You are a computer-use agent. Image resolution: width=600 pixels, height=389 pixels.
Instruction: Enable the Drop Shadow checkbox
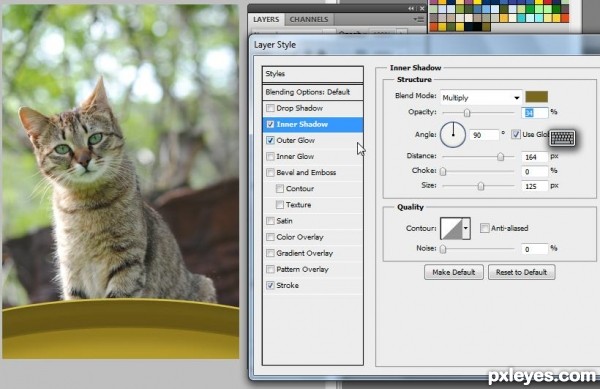click(270, 108)
